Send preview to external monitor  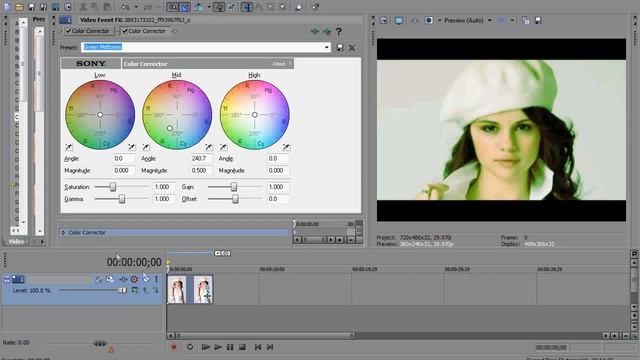pos(398,20)
